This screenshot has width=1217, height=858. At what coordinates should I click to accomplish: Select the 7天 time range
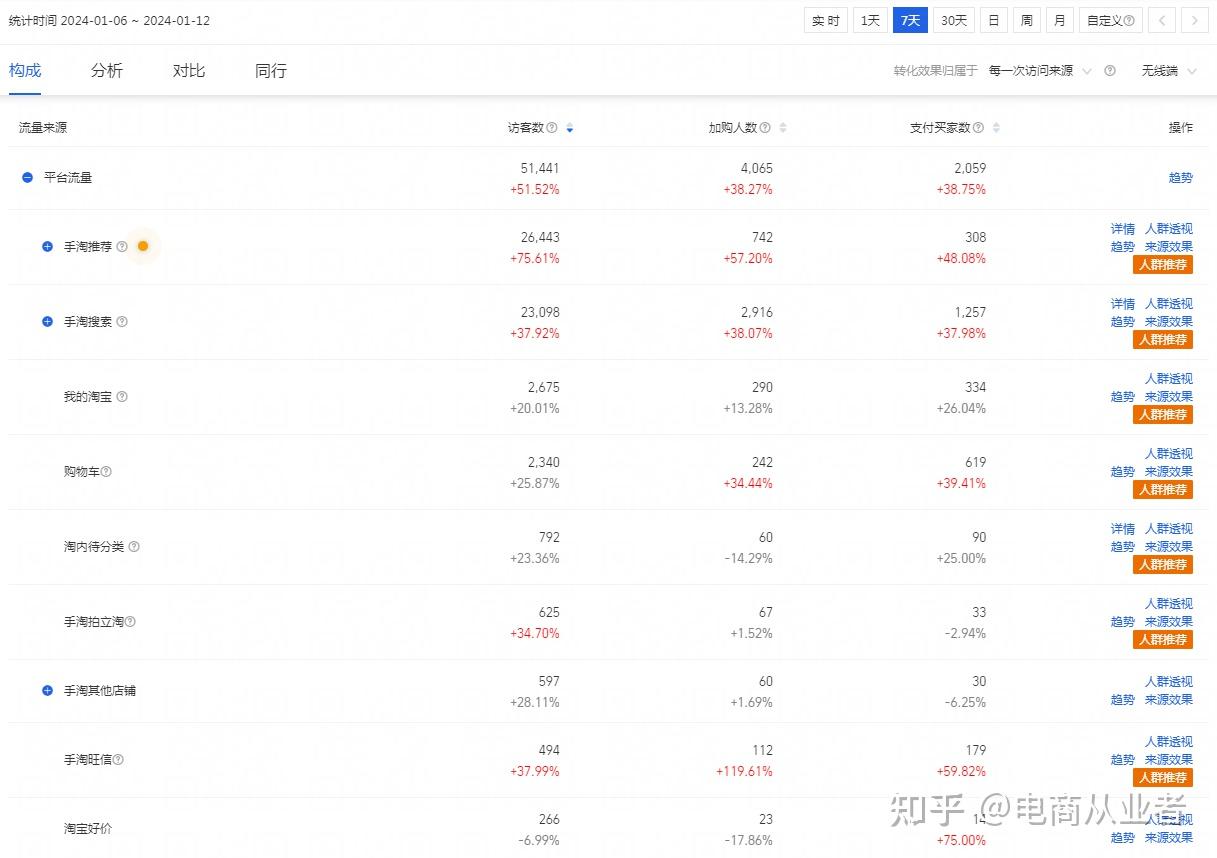click(910, 20)
